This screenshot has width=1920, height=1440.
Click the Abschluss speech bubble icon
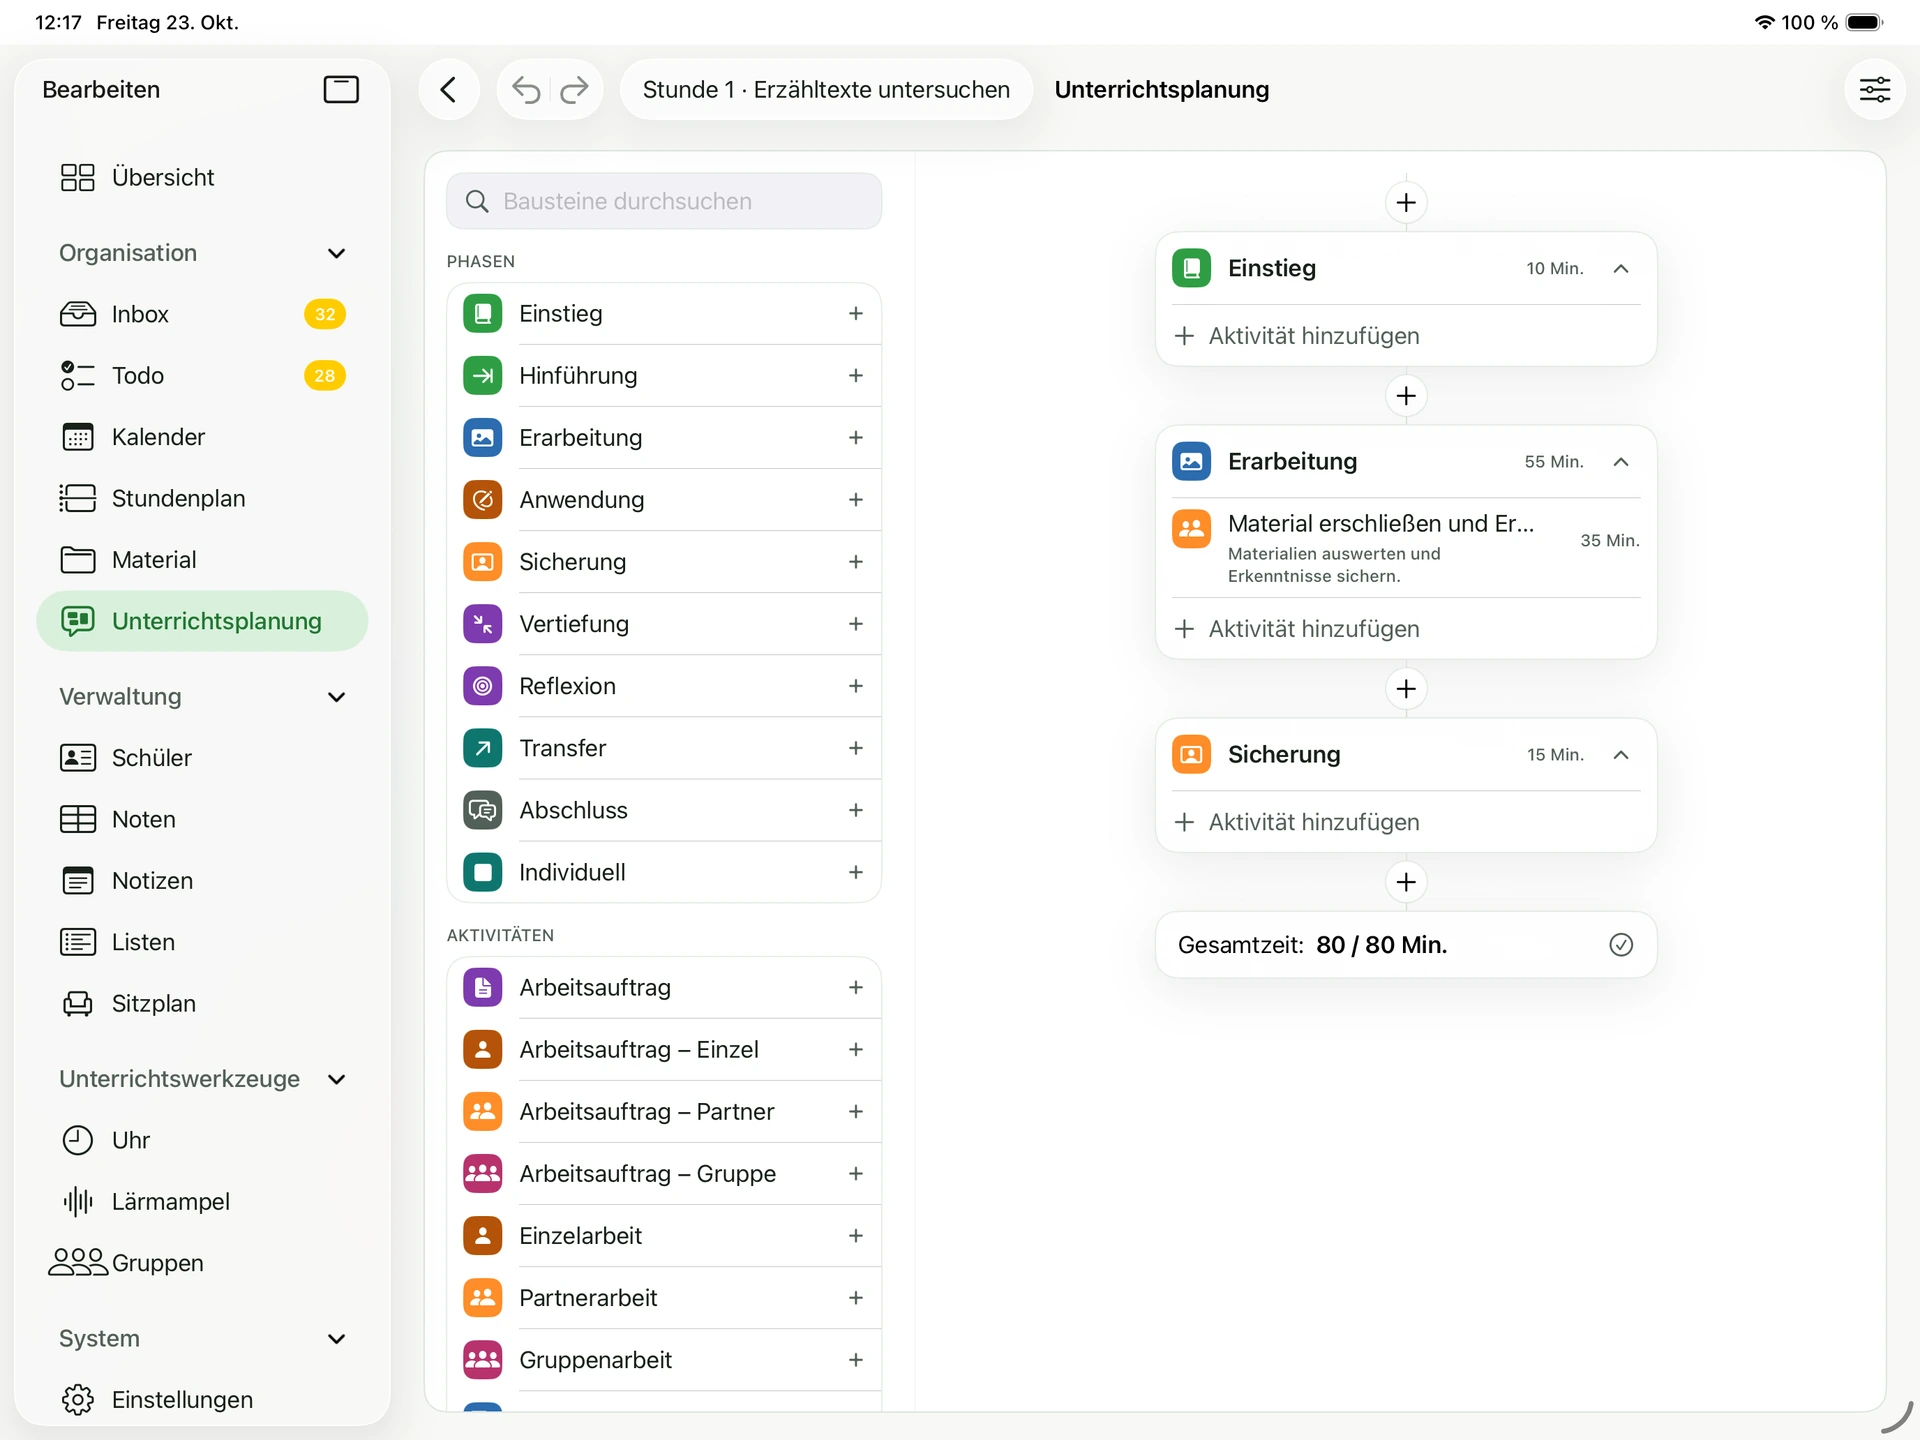(x=483, y=810)
